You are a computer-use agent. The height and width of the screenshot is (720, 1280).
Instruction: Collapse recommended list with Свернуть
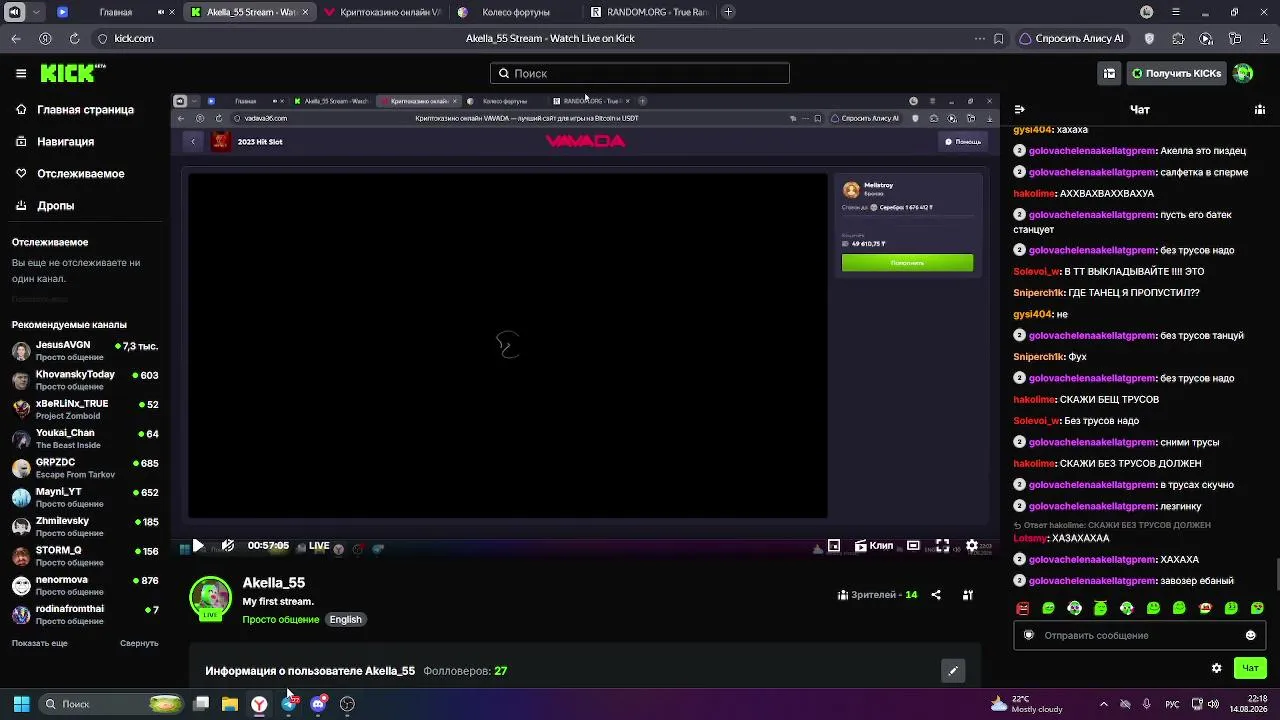(x=139, y=643)
